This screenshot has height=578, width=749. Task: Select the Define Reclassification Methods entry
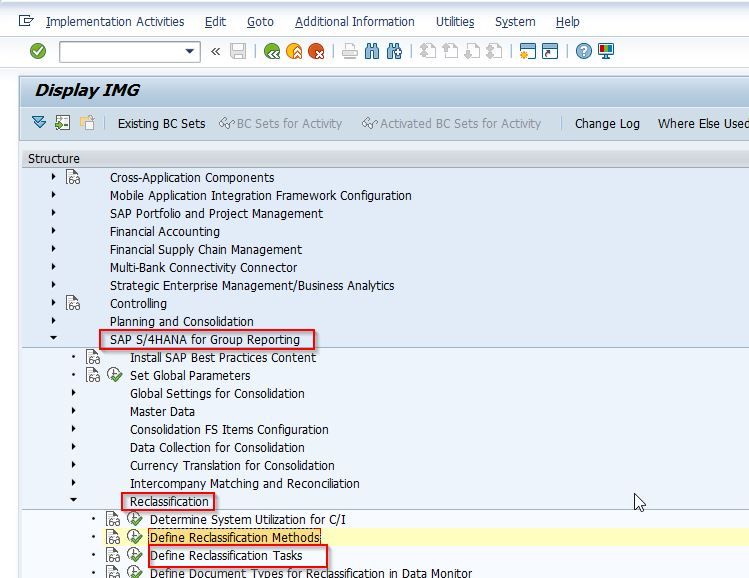pyautogui.click(x=235, y=538)
